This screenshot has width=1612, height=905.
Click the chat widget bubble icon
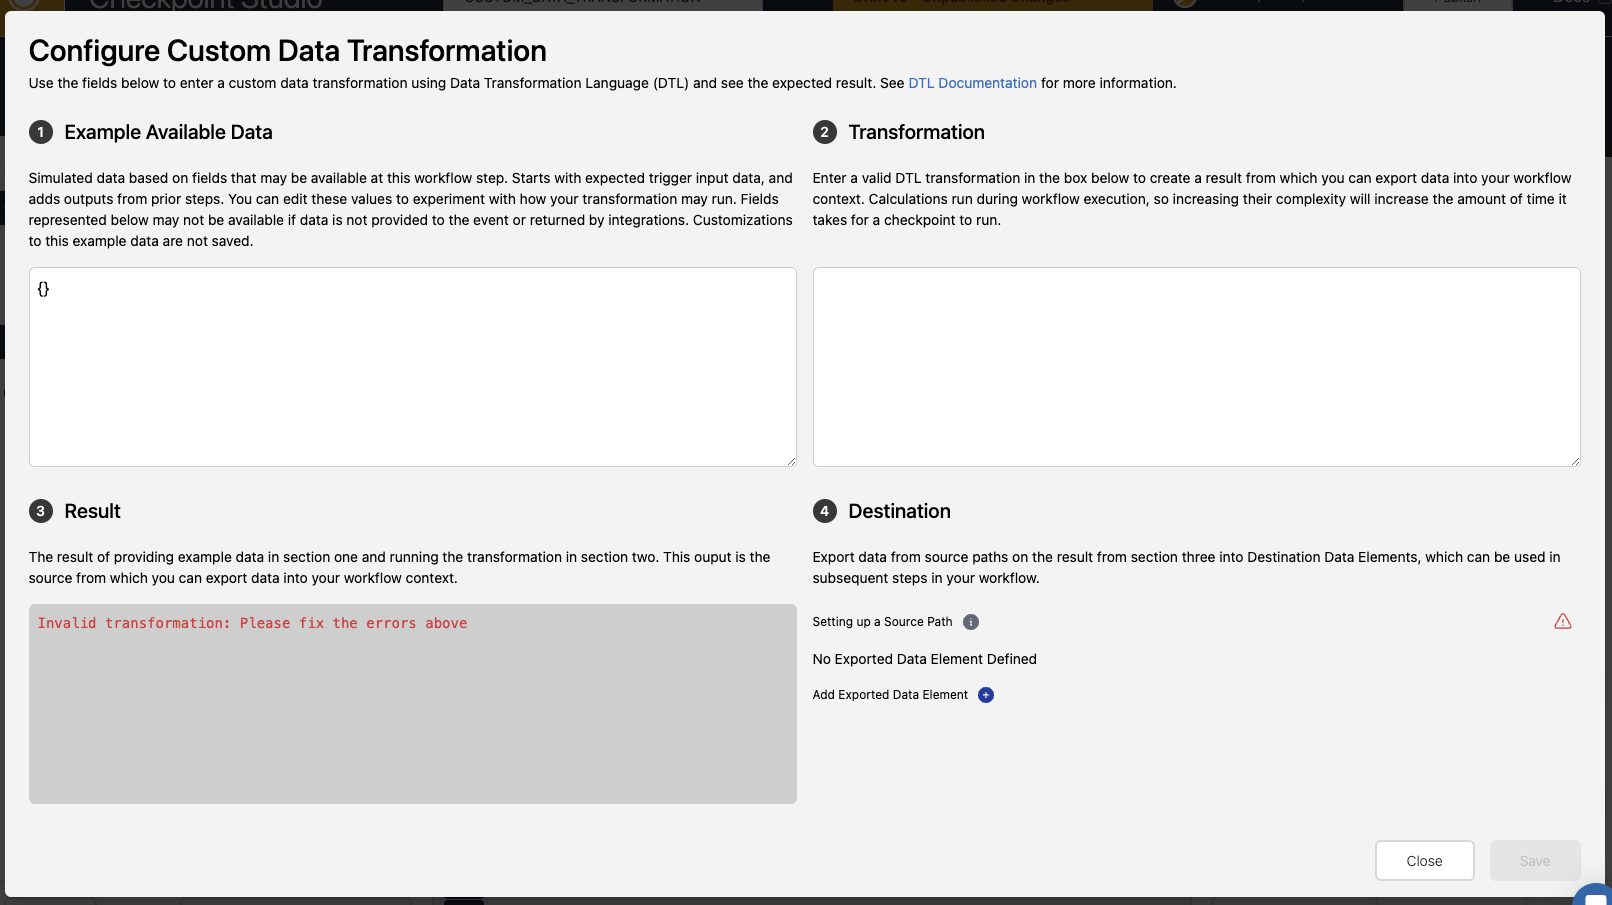tap(1594, 895)
